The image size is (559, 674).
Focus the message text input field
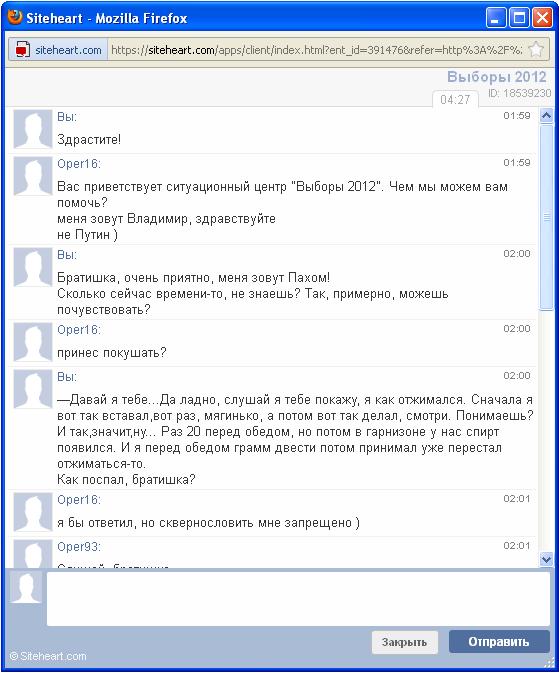pos(298,598)
